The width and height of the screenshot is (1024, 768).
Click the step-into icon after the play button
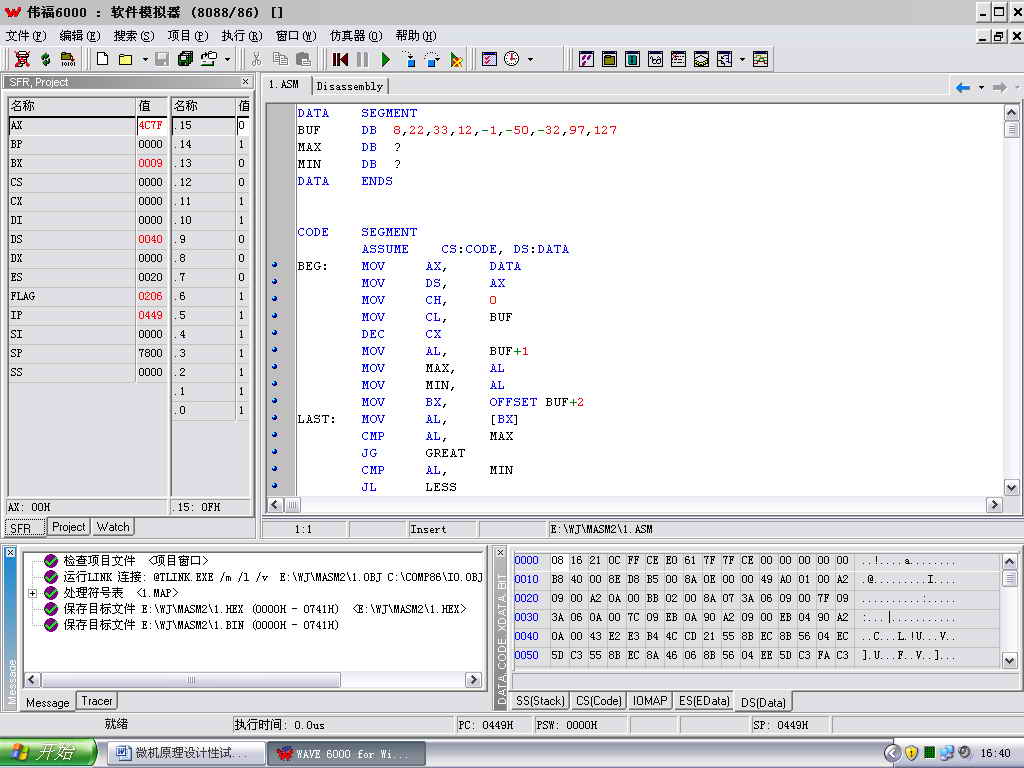409,59
